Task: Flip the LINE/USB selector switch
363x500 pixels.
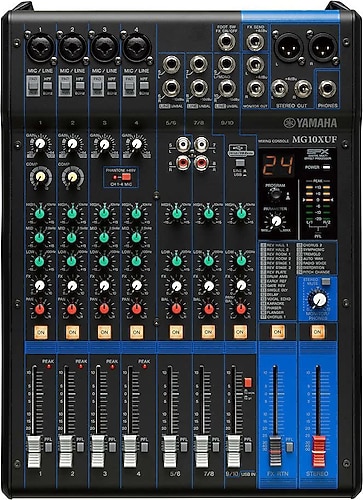Action: click(240, 163)
